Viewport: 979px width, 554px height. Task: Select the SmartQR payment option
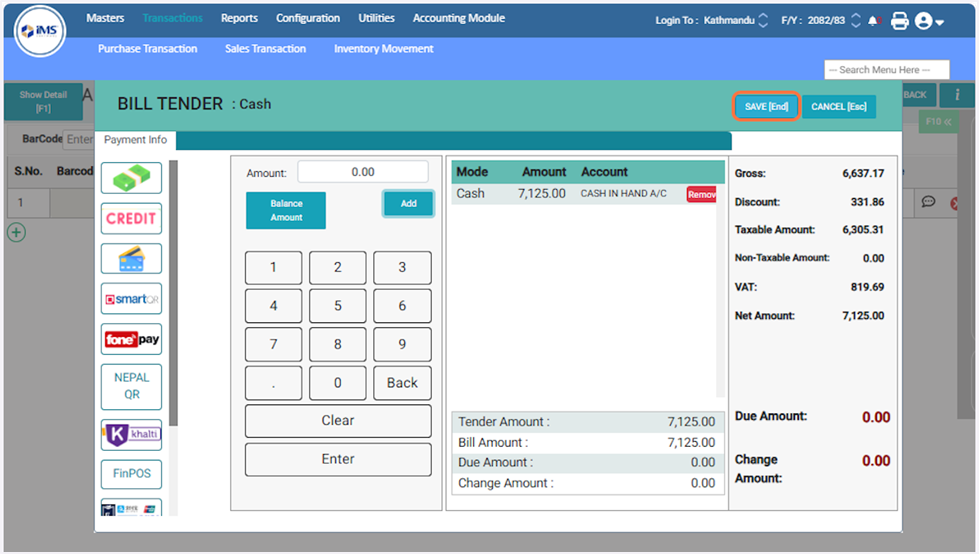point(131,299)
